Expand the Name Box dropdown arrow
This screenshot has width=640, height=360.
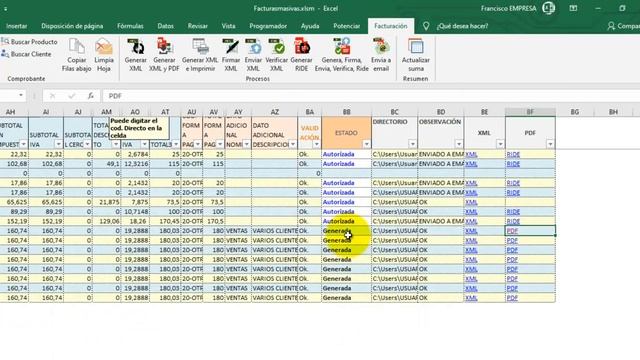(x=20, y=96)
